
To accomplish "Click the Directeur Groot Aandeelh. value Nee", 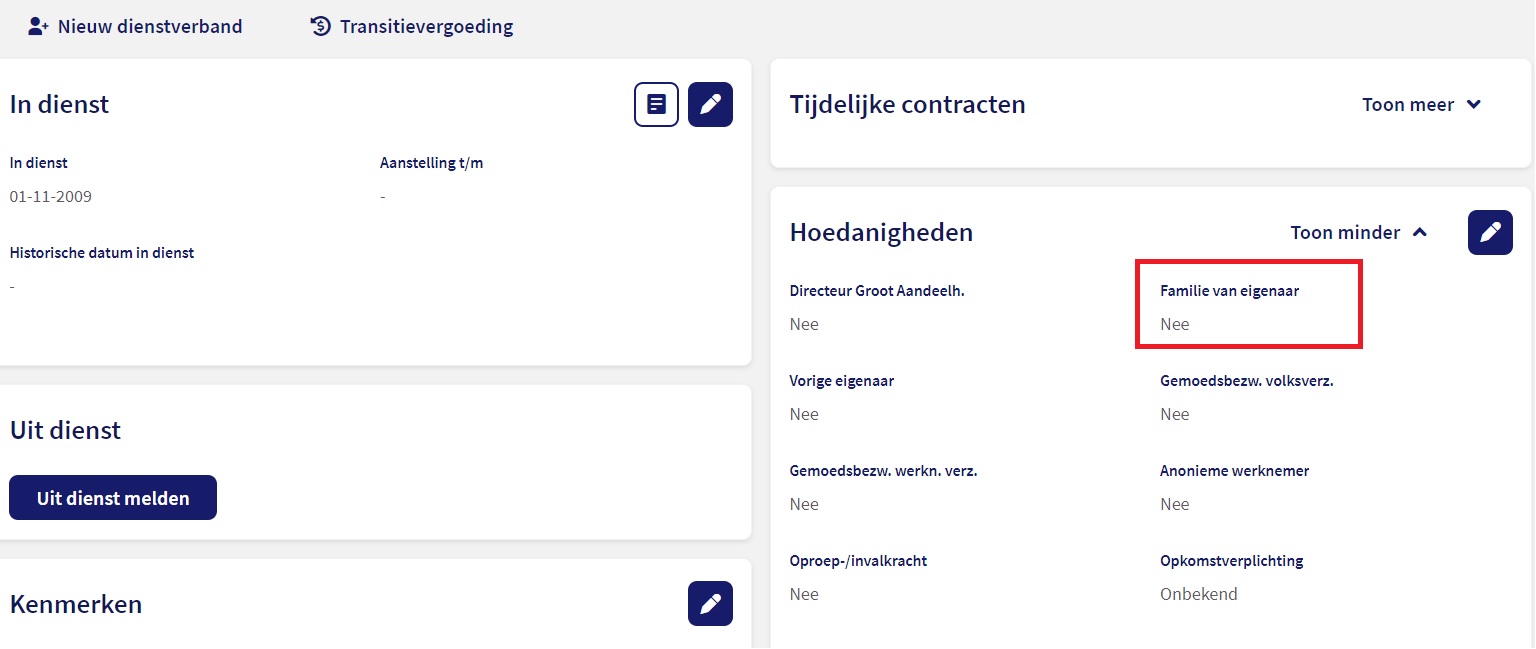I will pos(804,324).
